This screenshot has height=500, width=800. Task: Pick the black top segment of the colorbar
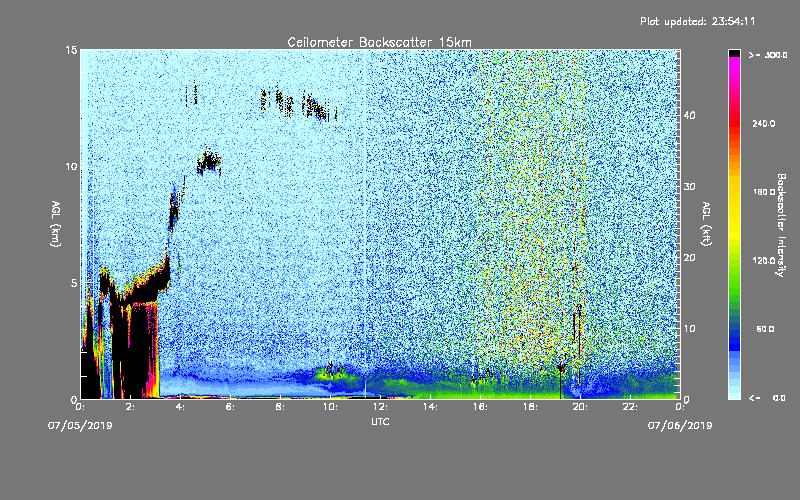[734, 53]
